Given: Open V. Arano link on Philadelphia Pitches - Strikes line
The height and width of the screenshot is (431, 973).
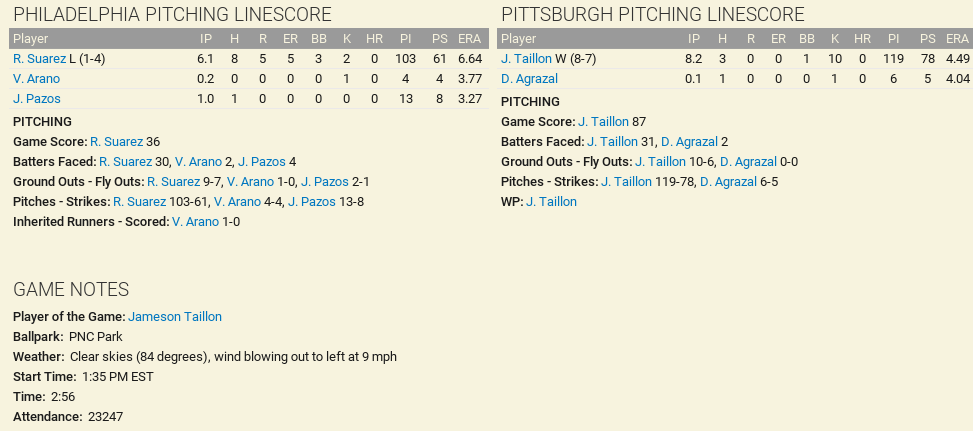Looking at the screenshot, I should (x=237, y=202).
